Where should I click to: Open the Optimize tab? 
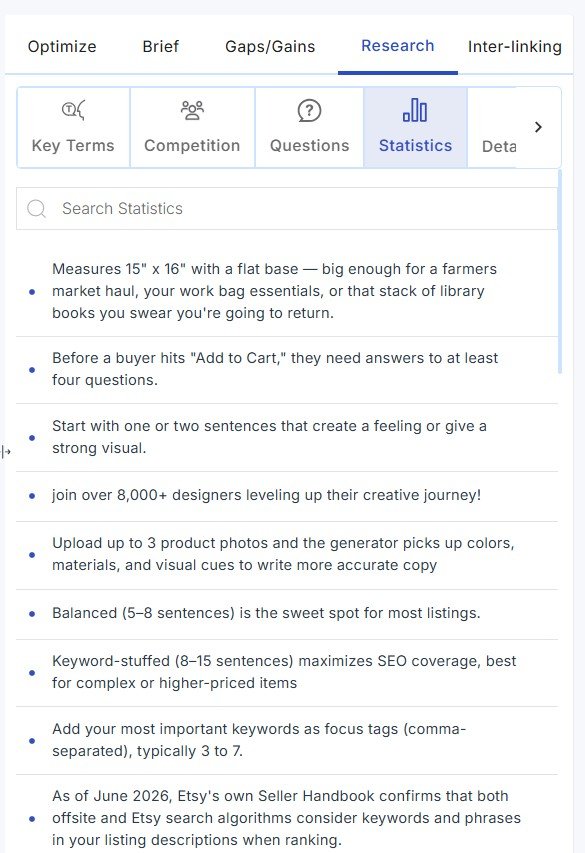pyautogui.click(x=62, y=46)
